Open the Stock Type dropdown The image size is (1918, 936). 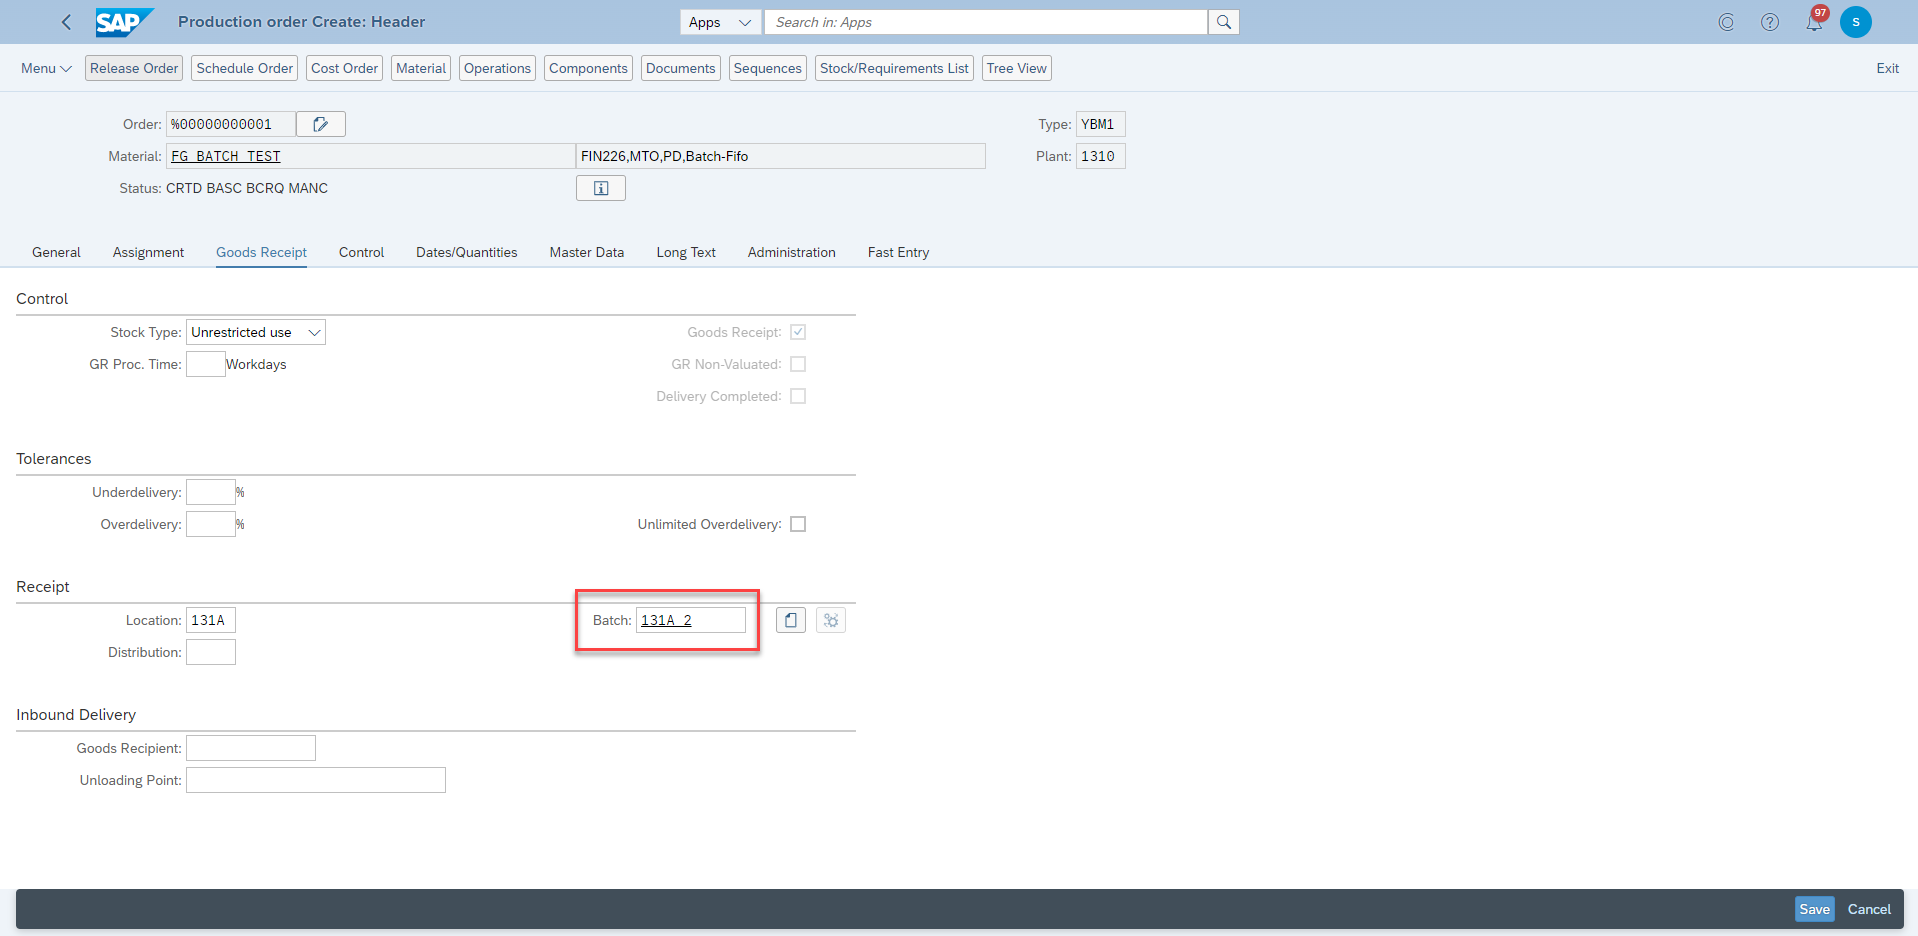click(256, 332)
